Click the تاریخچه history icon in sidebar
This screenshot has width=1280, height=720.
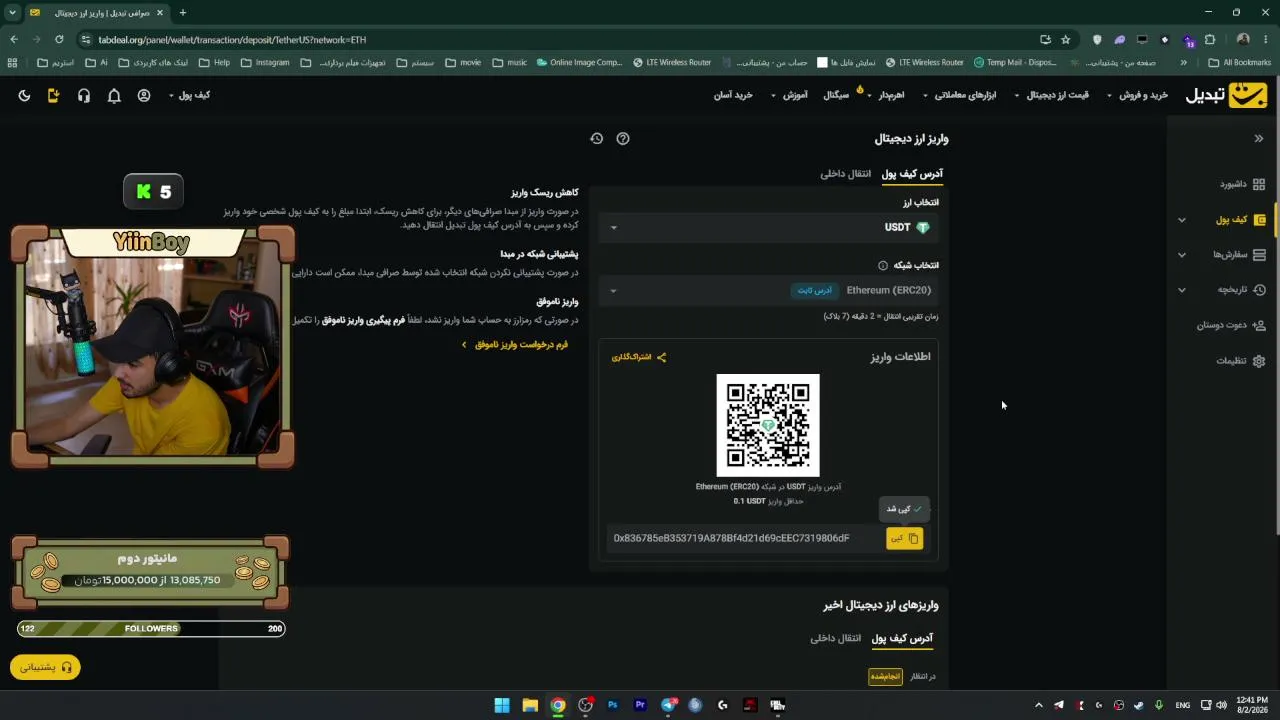click(x=1259, y=290)
